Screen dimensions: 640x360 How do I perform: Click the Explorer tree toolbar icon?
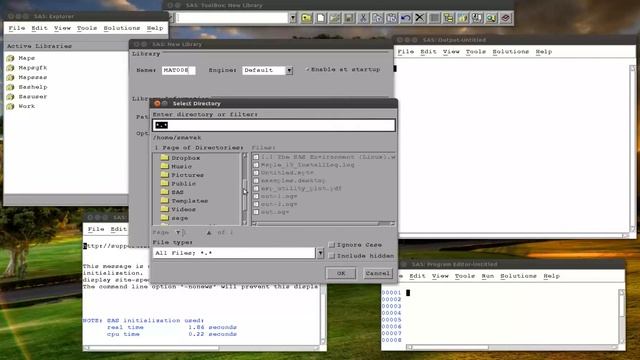(x=449, y=18)
